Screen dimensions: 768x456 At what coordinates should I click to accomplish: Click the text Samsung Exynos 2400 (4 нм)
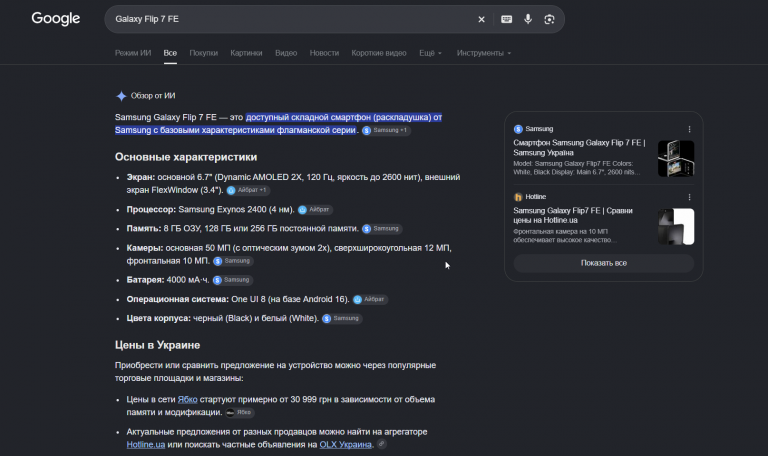coord(236,210)
